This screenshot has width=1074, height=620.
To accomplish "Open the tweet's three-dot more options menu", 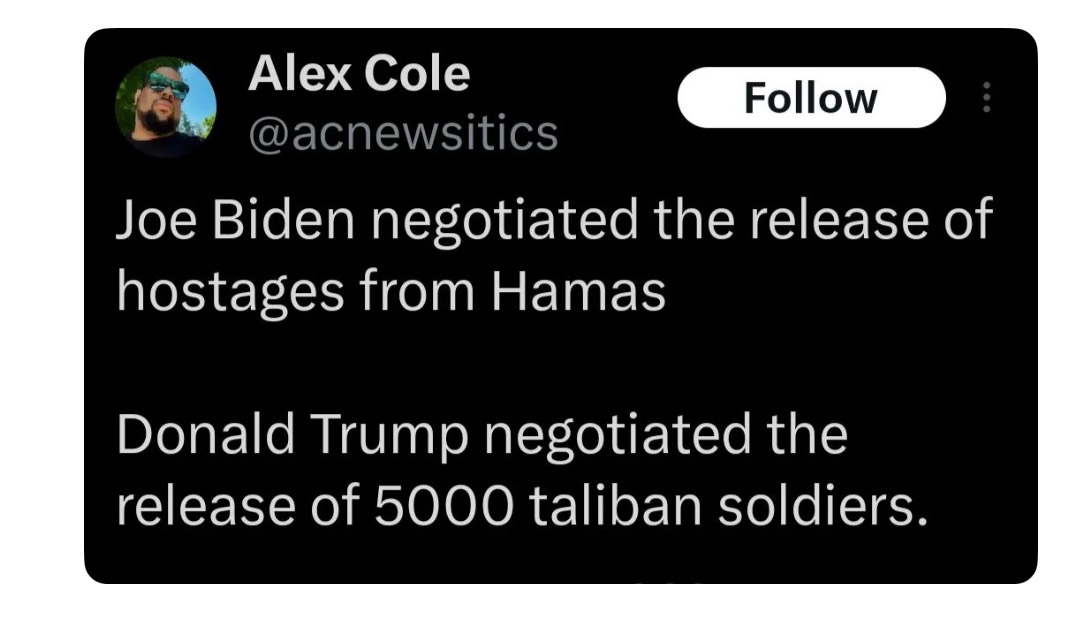I will click(986, 97).
